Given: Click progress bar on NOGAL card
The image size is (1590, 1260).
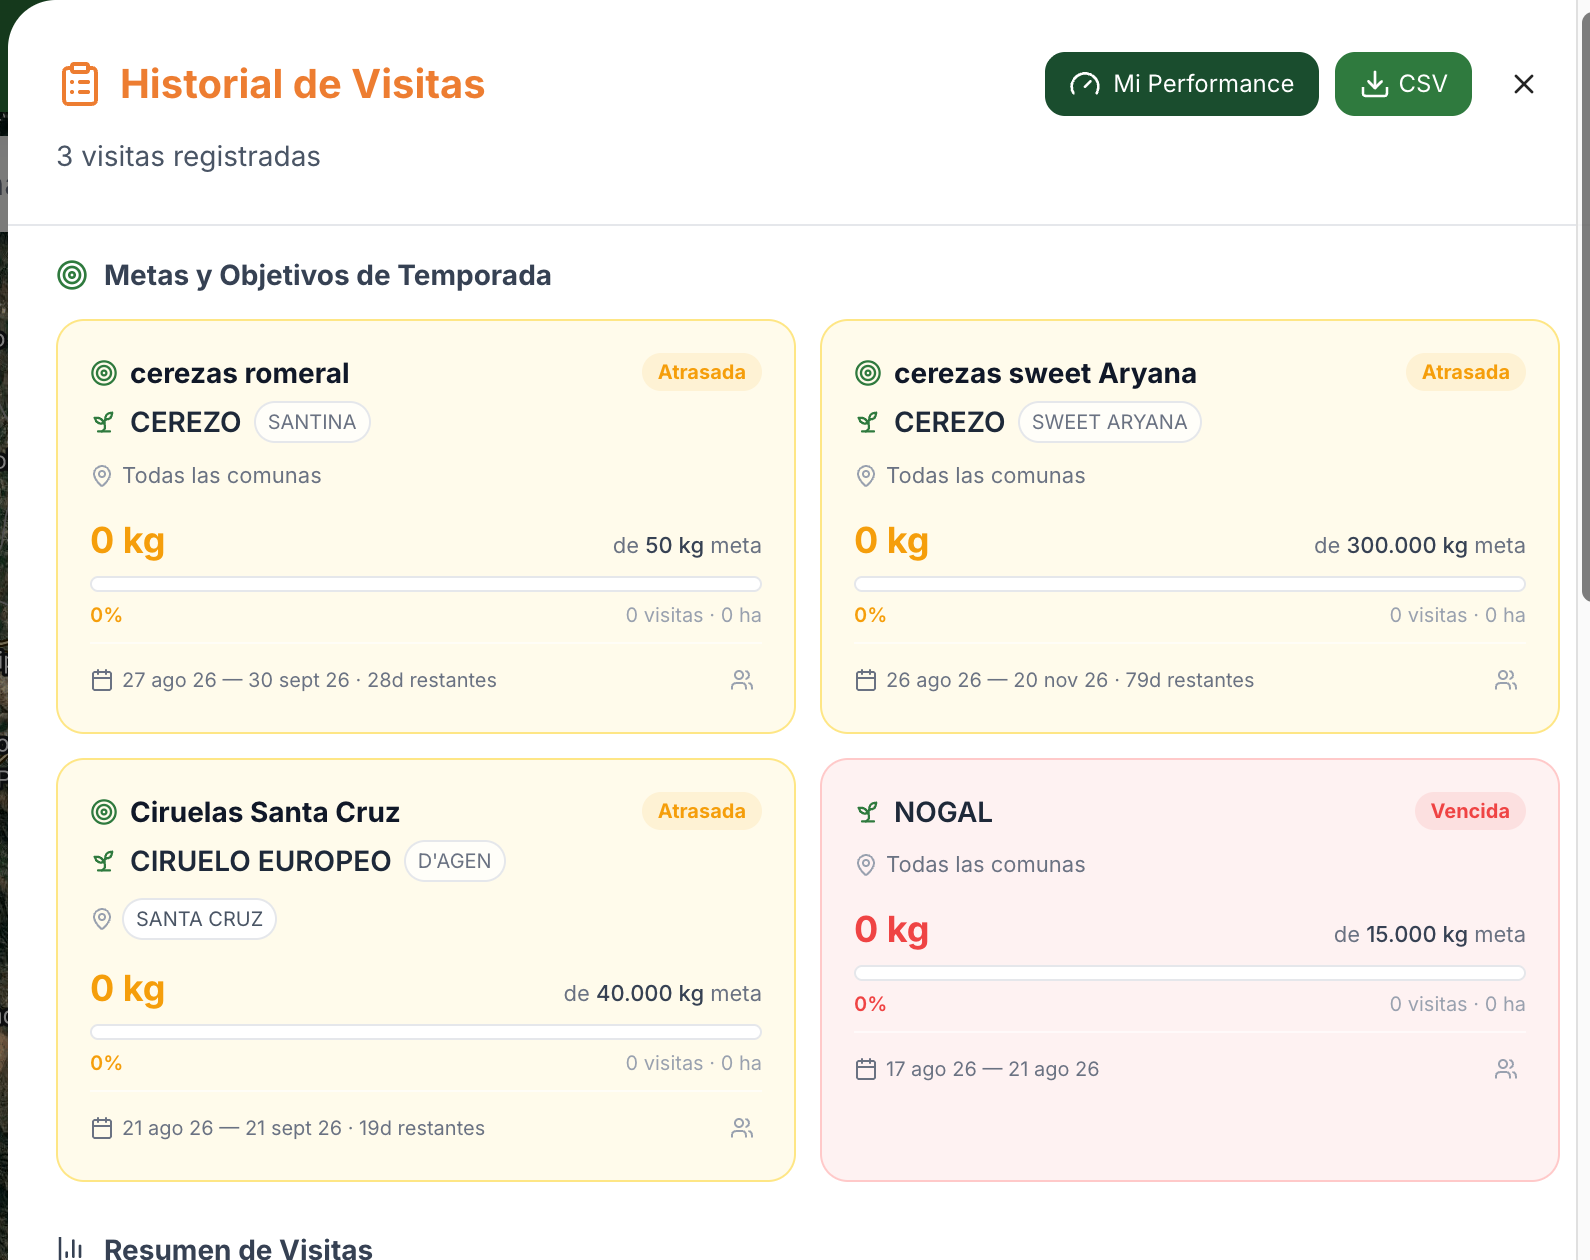Looking at the screenshot, I should [x=1190, y=973].
